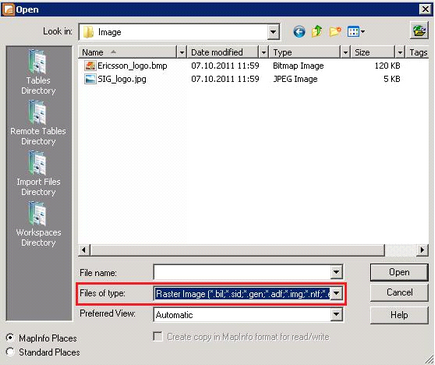
Task: Sort files by Date modified header
Action: 223,52
